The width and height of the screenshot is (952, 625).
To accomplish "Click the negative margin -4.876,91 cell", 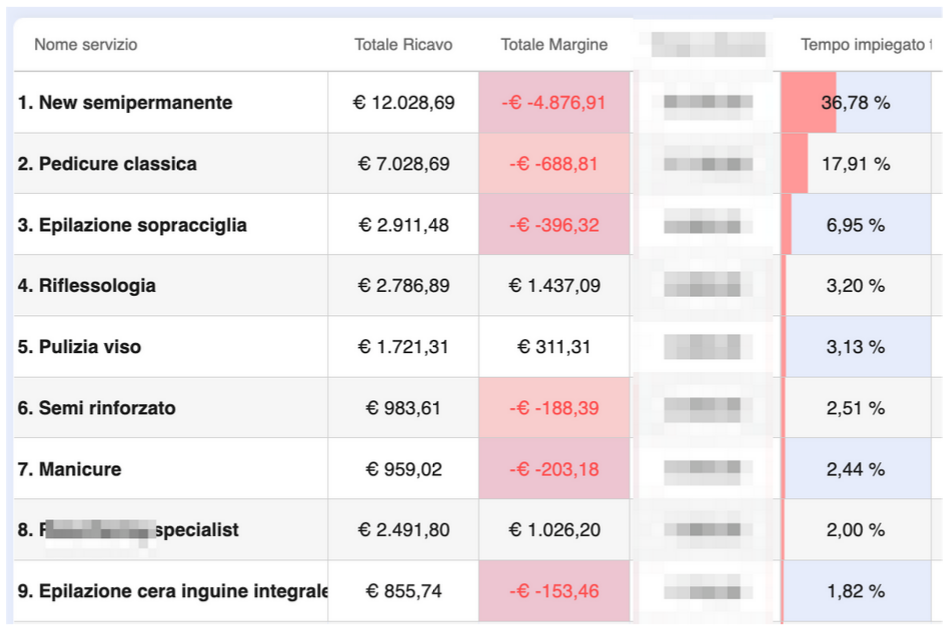I will coord(554,103).
